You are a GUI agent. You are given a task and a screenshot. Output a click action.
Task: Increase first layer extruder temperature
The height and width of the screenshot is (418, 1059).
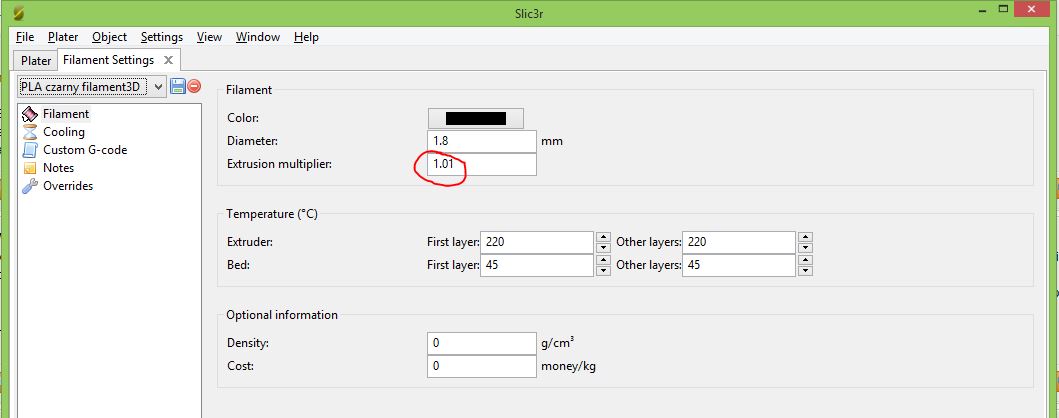[603, 237]
